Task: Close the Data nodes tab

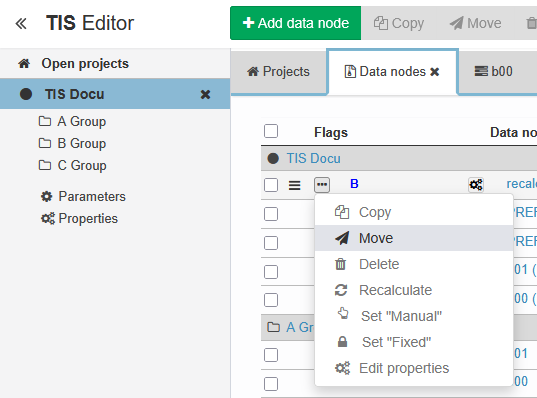Action: click(435, 72)
